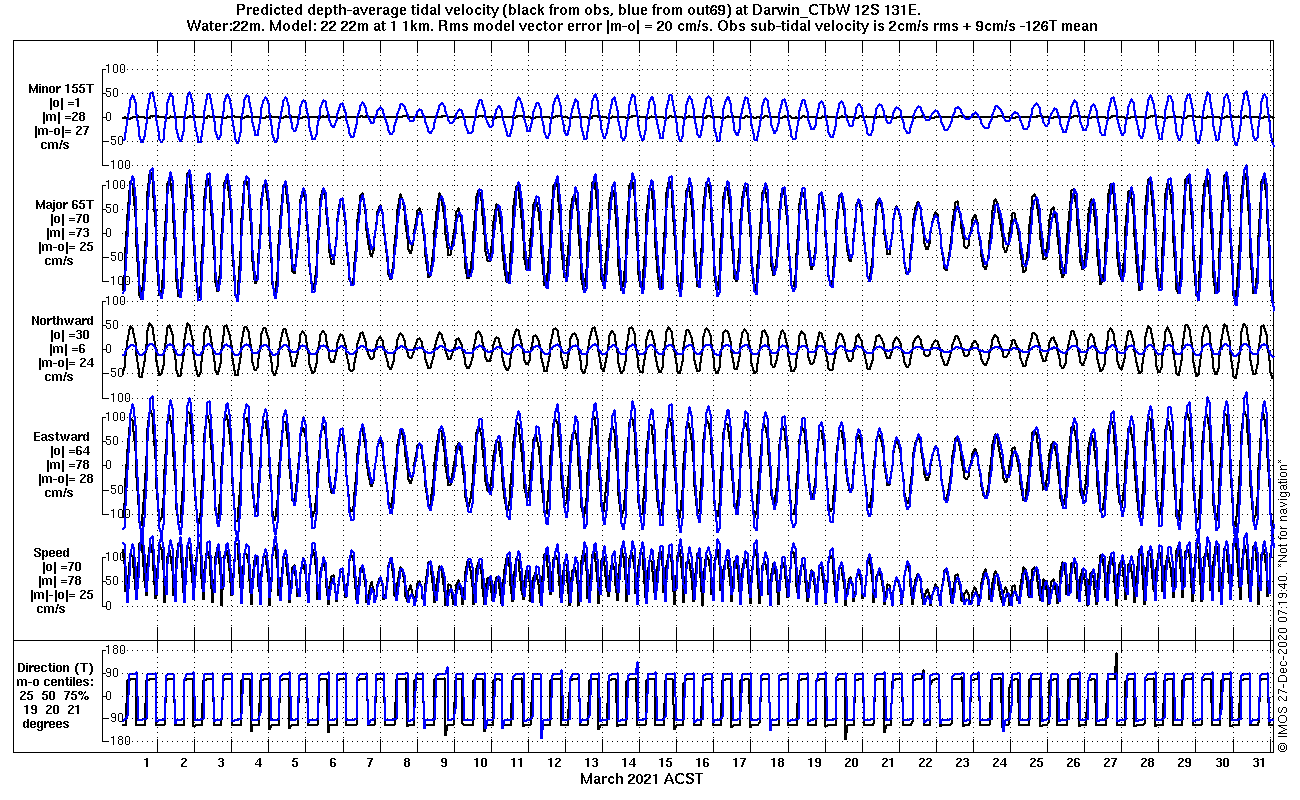Click day "8" on the date axis
This screenshot has width=1300, height=800.
coord(407,763)
